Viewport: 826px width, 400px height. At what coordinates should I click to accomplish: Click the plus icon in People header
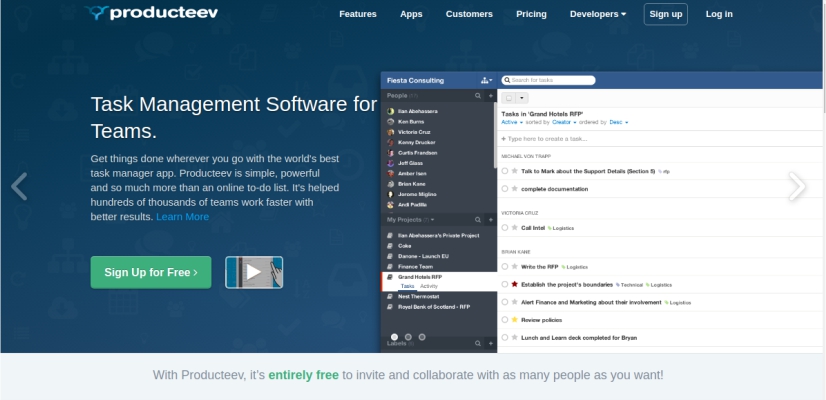(490, 96)
